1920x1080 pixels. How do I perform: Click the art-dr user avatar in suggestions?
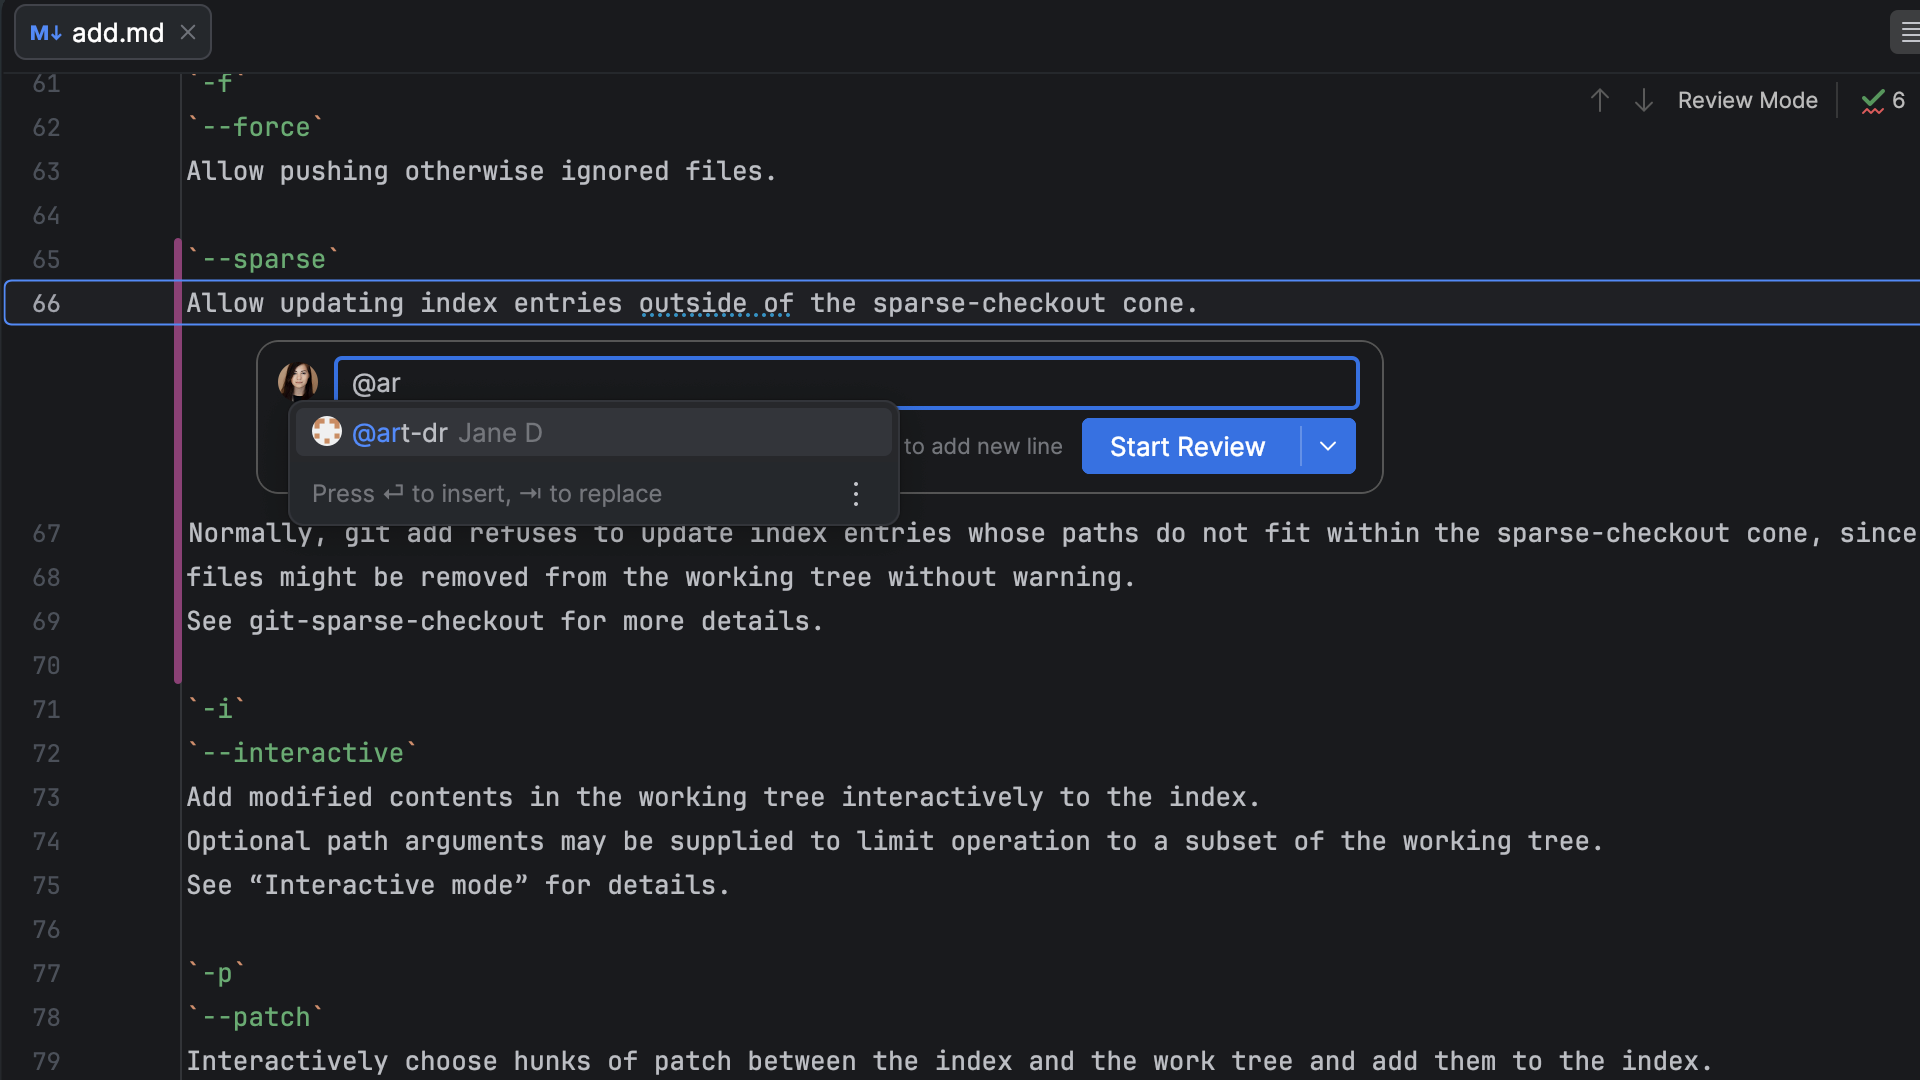pos(327,432)
